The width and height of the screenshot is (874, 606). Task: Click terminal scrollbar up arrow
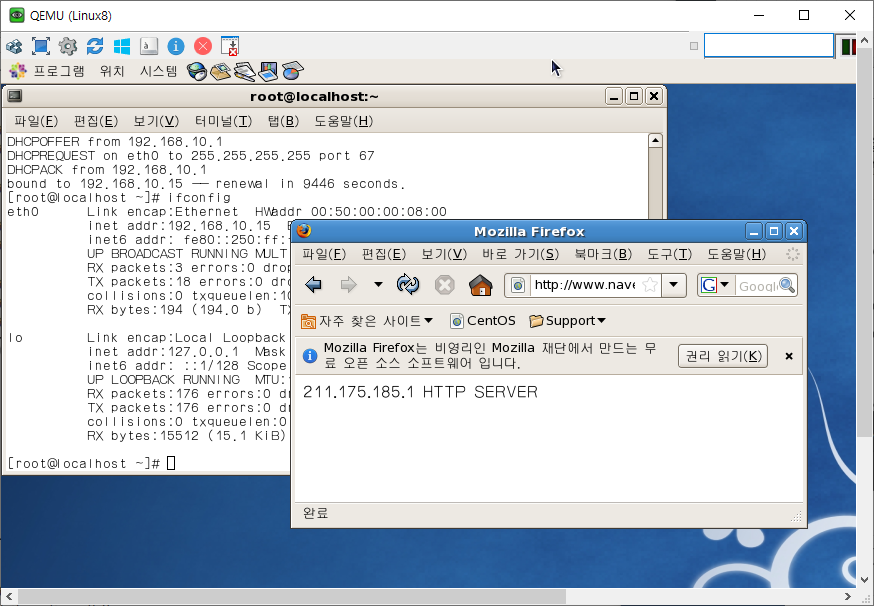pyautogui.click(x=655, y=140)
